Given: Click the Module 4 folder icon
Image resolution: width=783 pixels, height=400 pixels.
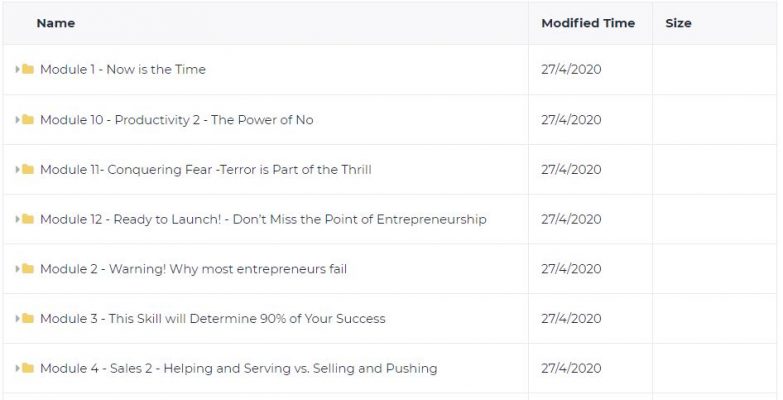Looking at the screenshot, I should 28,368.
